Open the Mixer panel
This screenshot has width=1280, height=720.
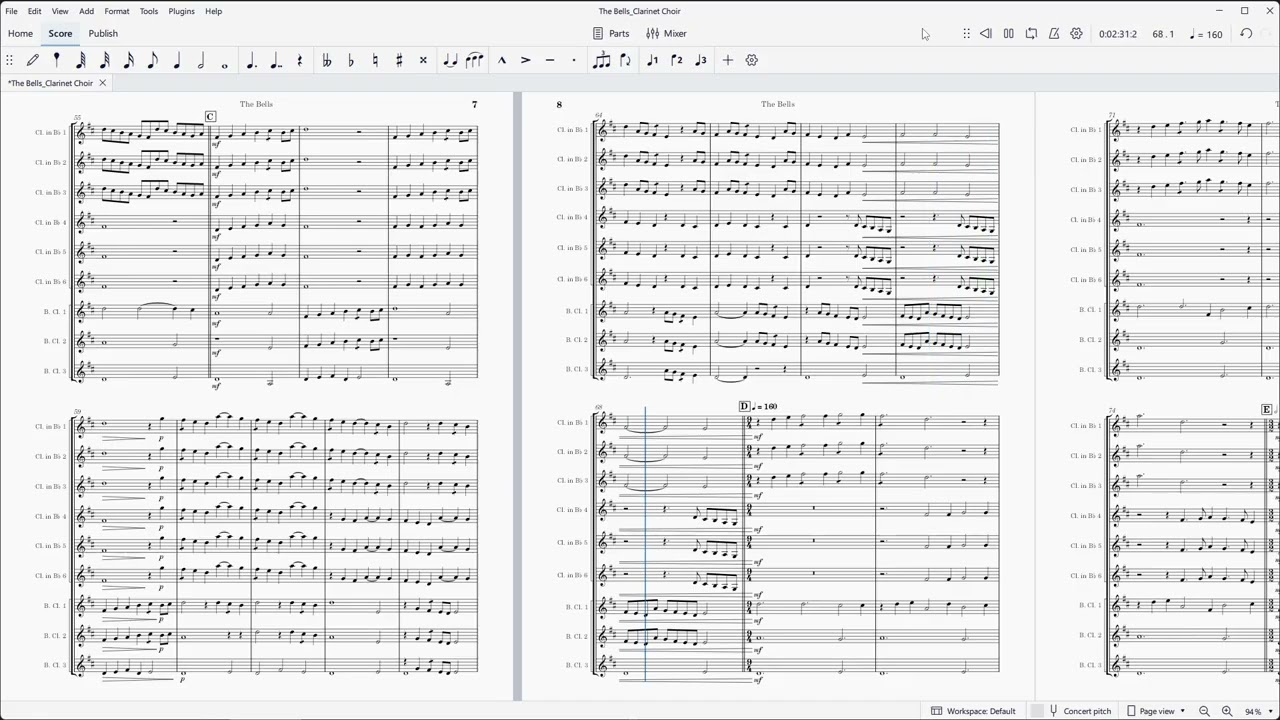point(666,33)
